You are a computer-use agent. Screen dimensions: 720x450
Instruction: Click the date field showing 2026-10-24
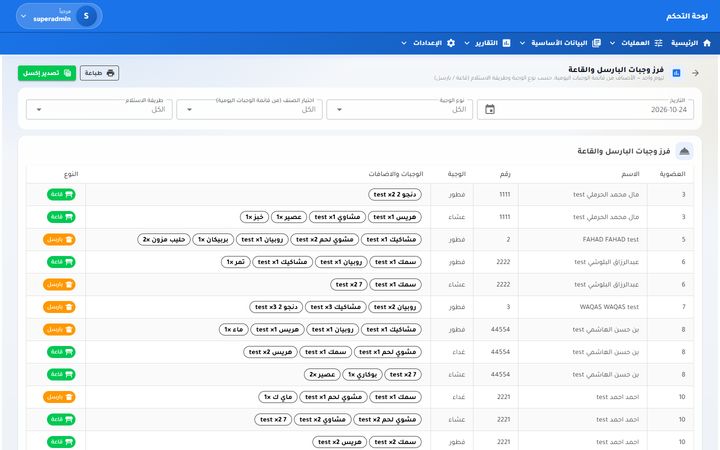[x=585, y=109]
